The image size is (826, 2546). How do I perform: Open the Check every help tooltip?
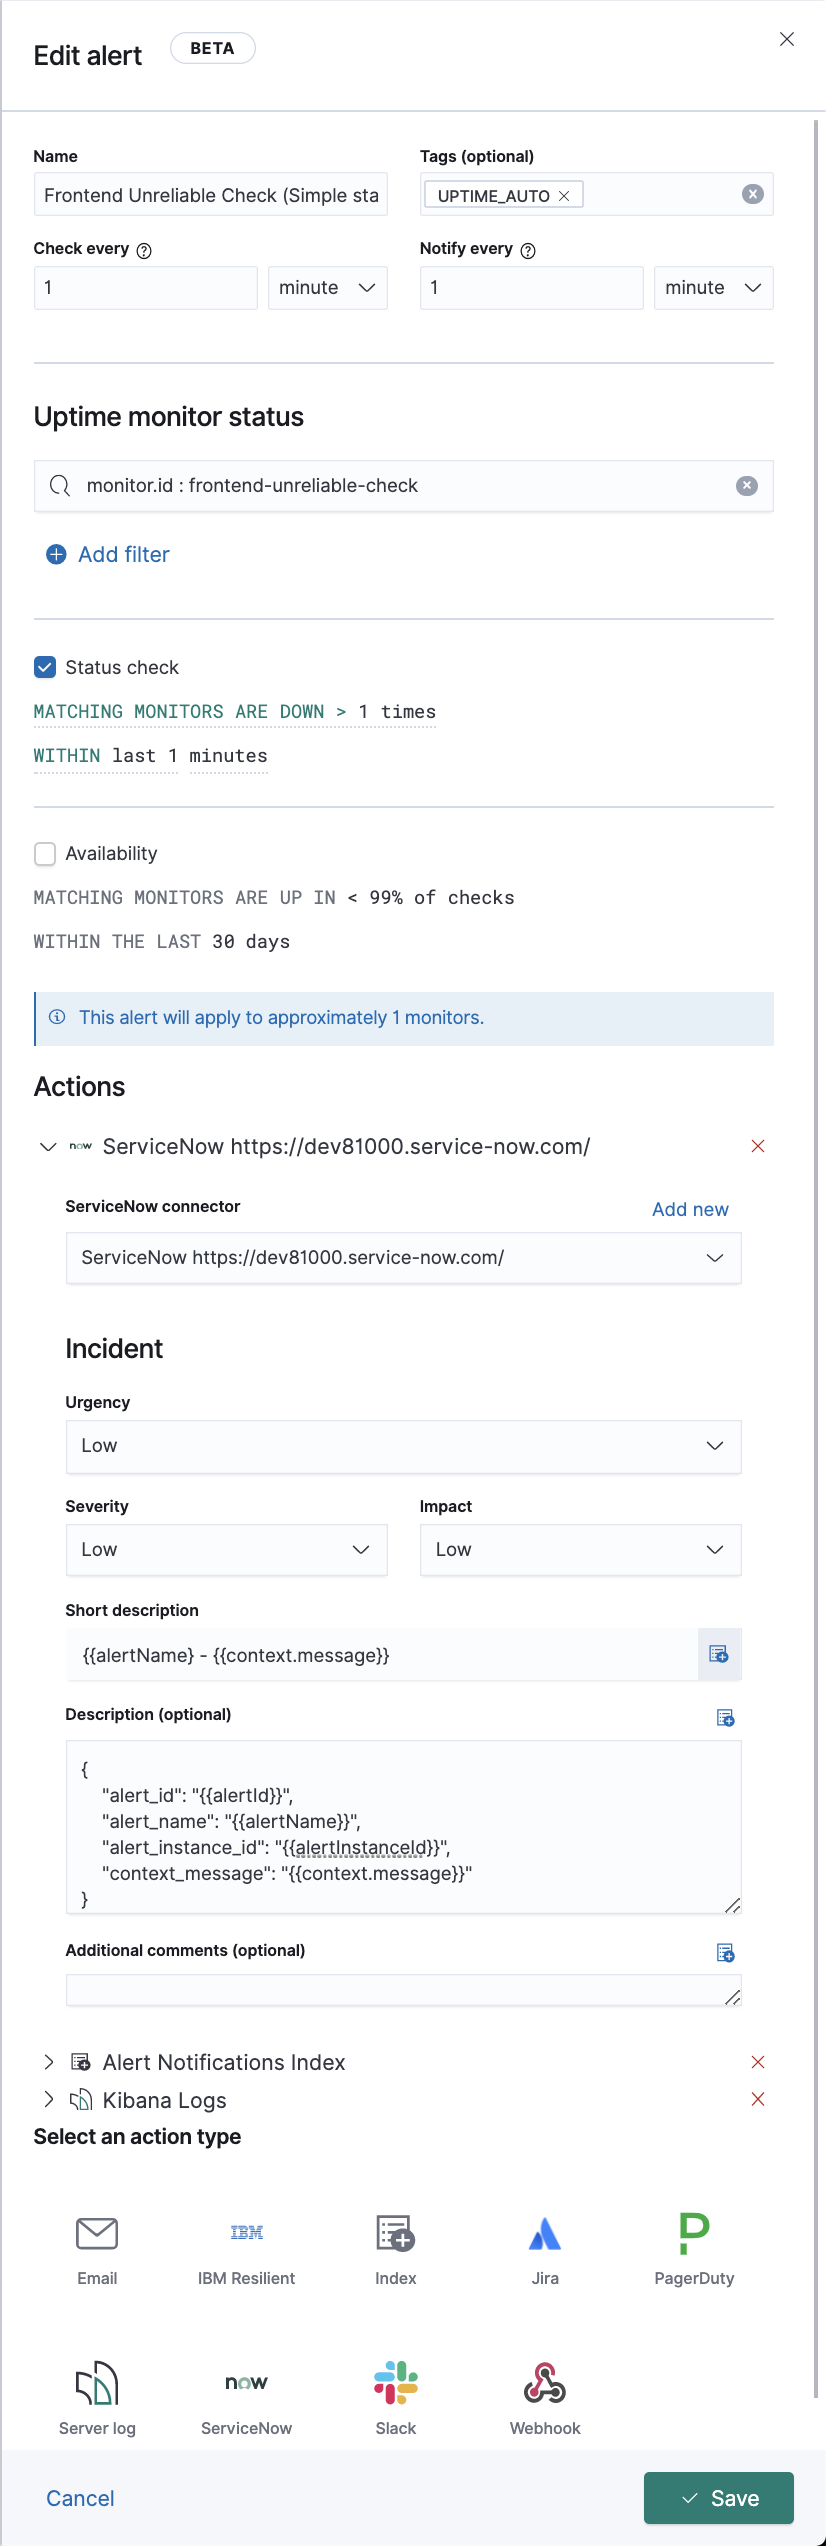pos(144,249)
